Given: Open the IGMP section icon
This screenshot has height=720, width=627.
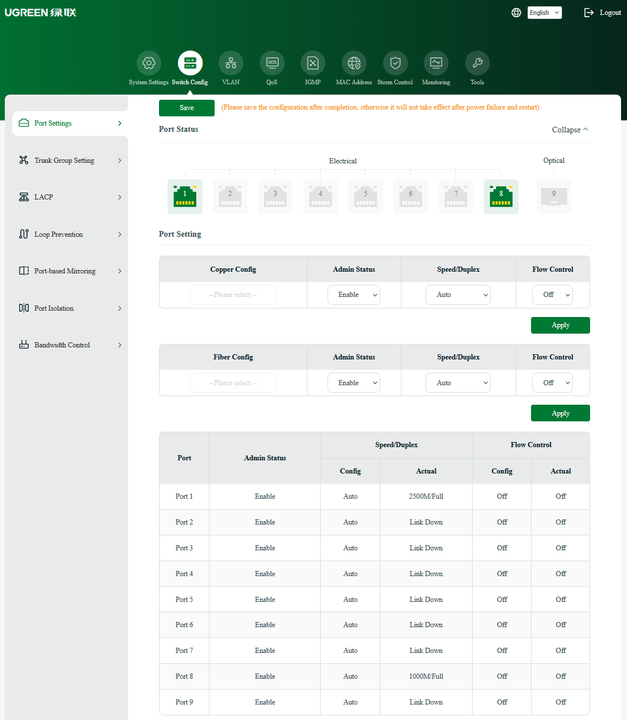Looking at the screenshot, I should point(313,63).
